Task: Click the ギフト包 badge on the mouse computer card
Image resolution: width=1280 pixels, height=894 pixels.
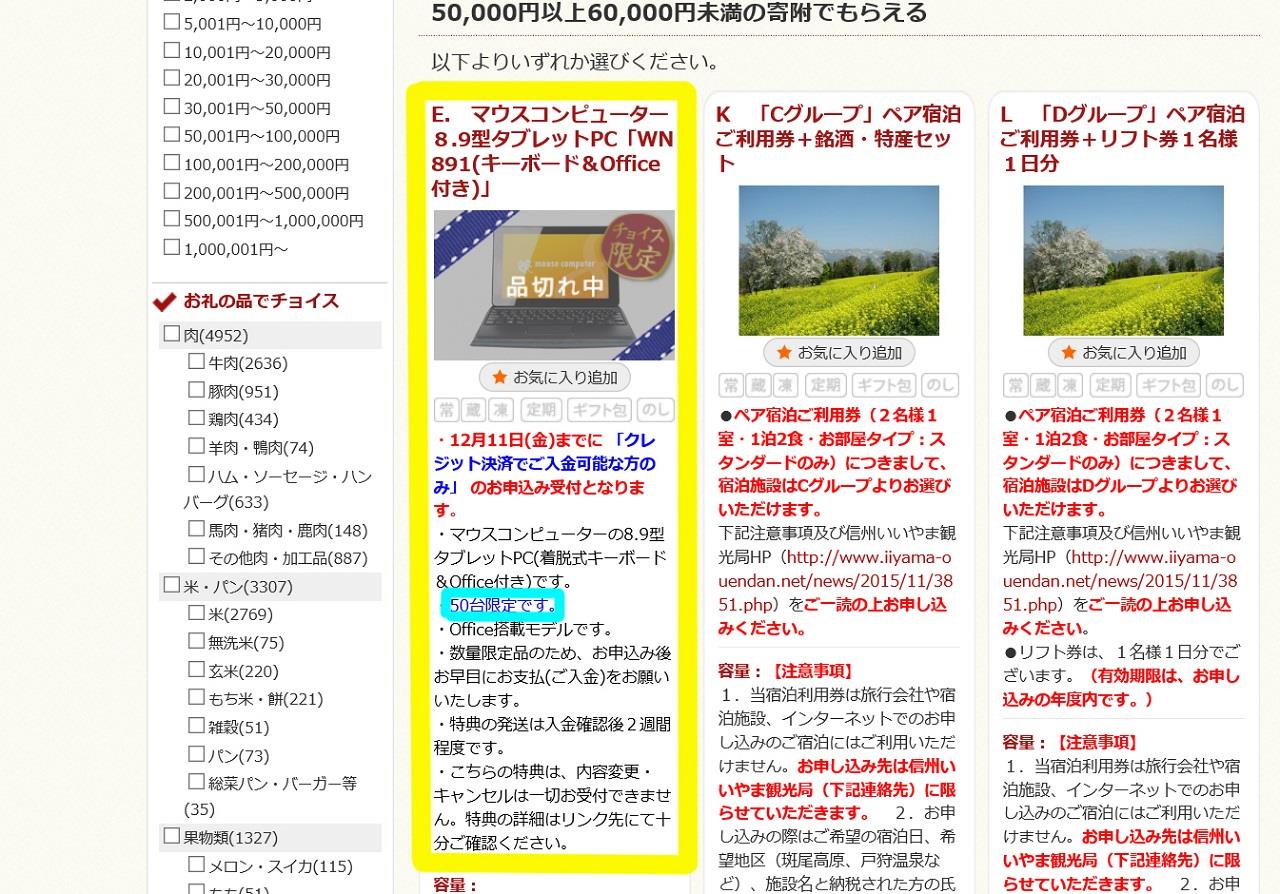Action: pyautogui.click(x=600, y=409)
